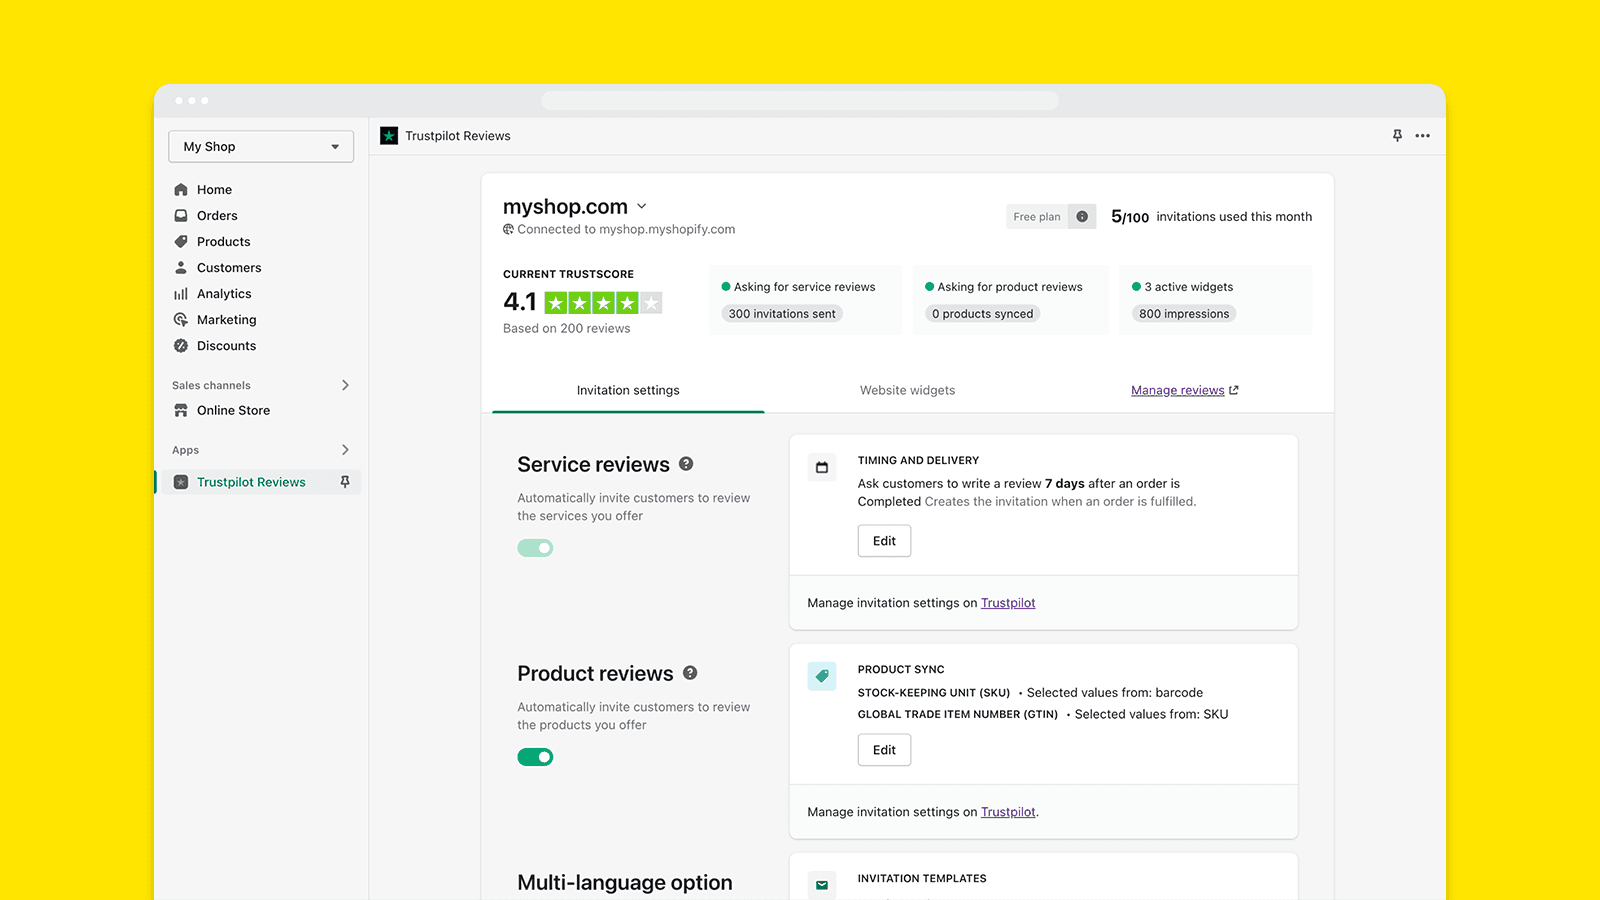
Task: Unpin Trustpilot Reviews from the sidebar
Action: [344, 481]
